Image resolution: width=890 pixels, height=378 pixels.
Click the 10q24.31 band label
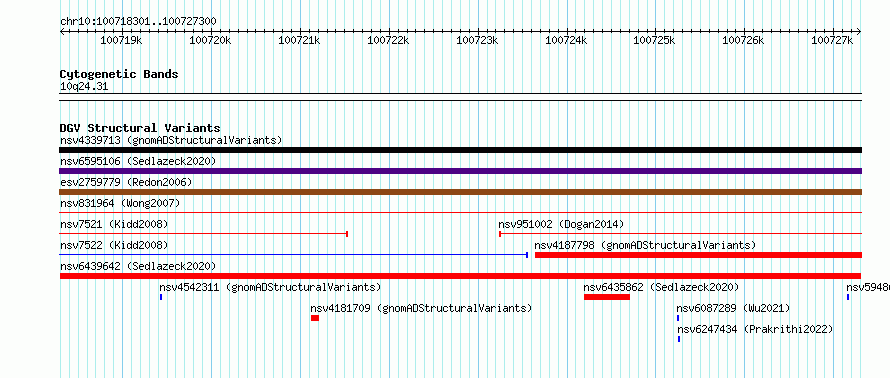coord(84,87)
